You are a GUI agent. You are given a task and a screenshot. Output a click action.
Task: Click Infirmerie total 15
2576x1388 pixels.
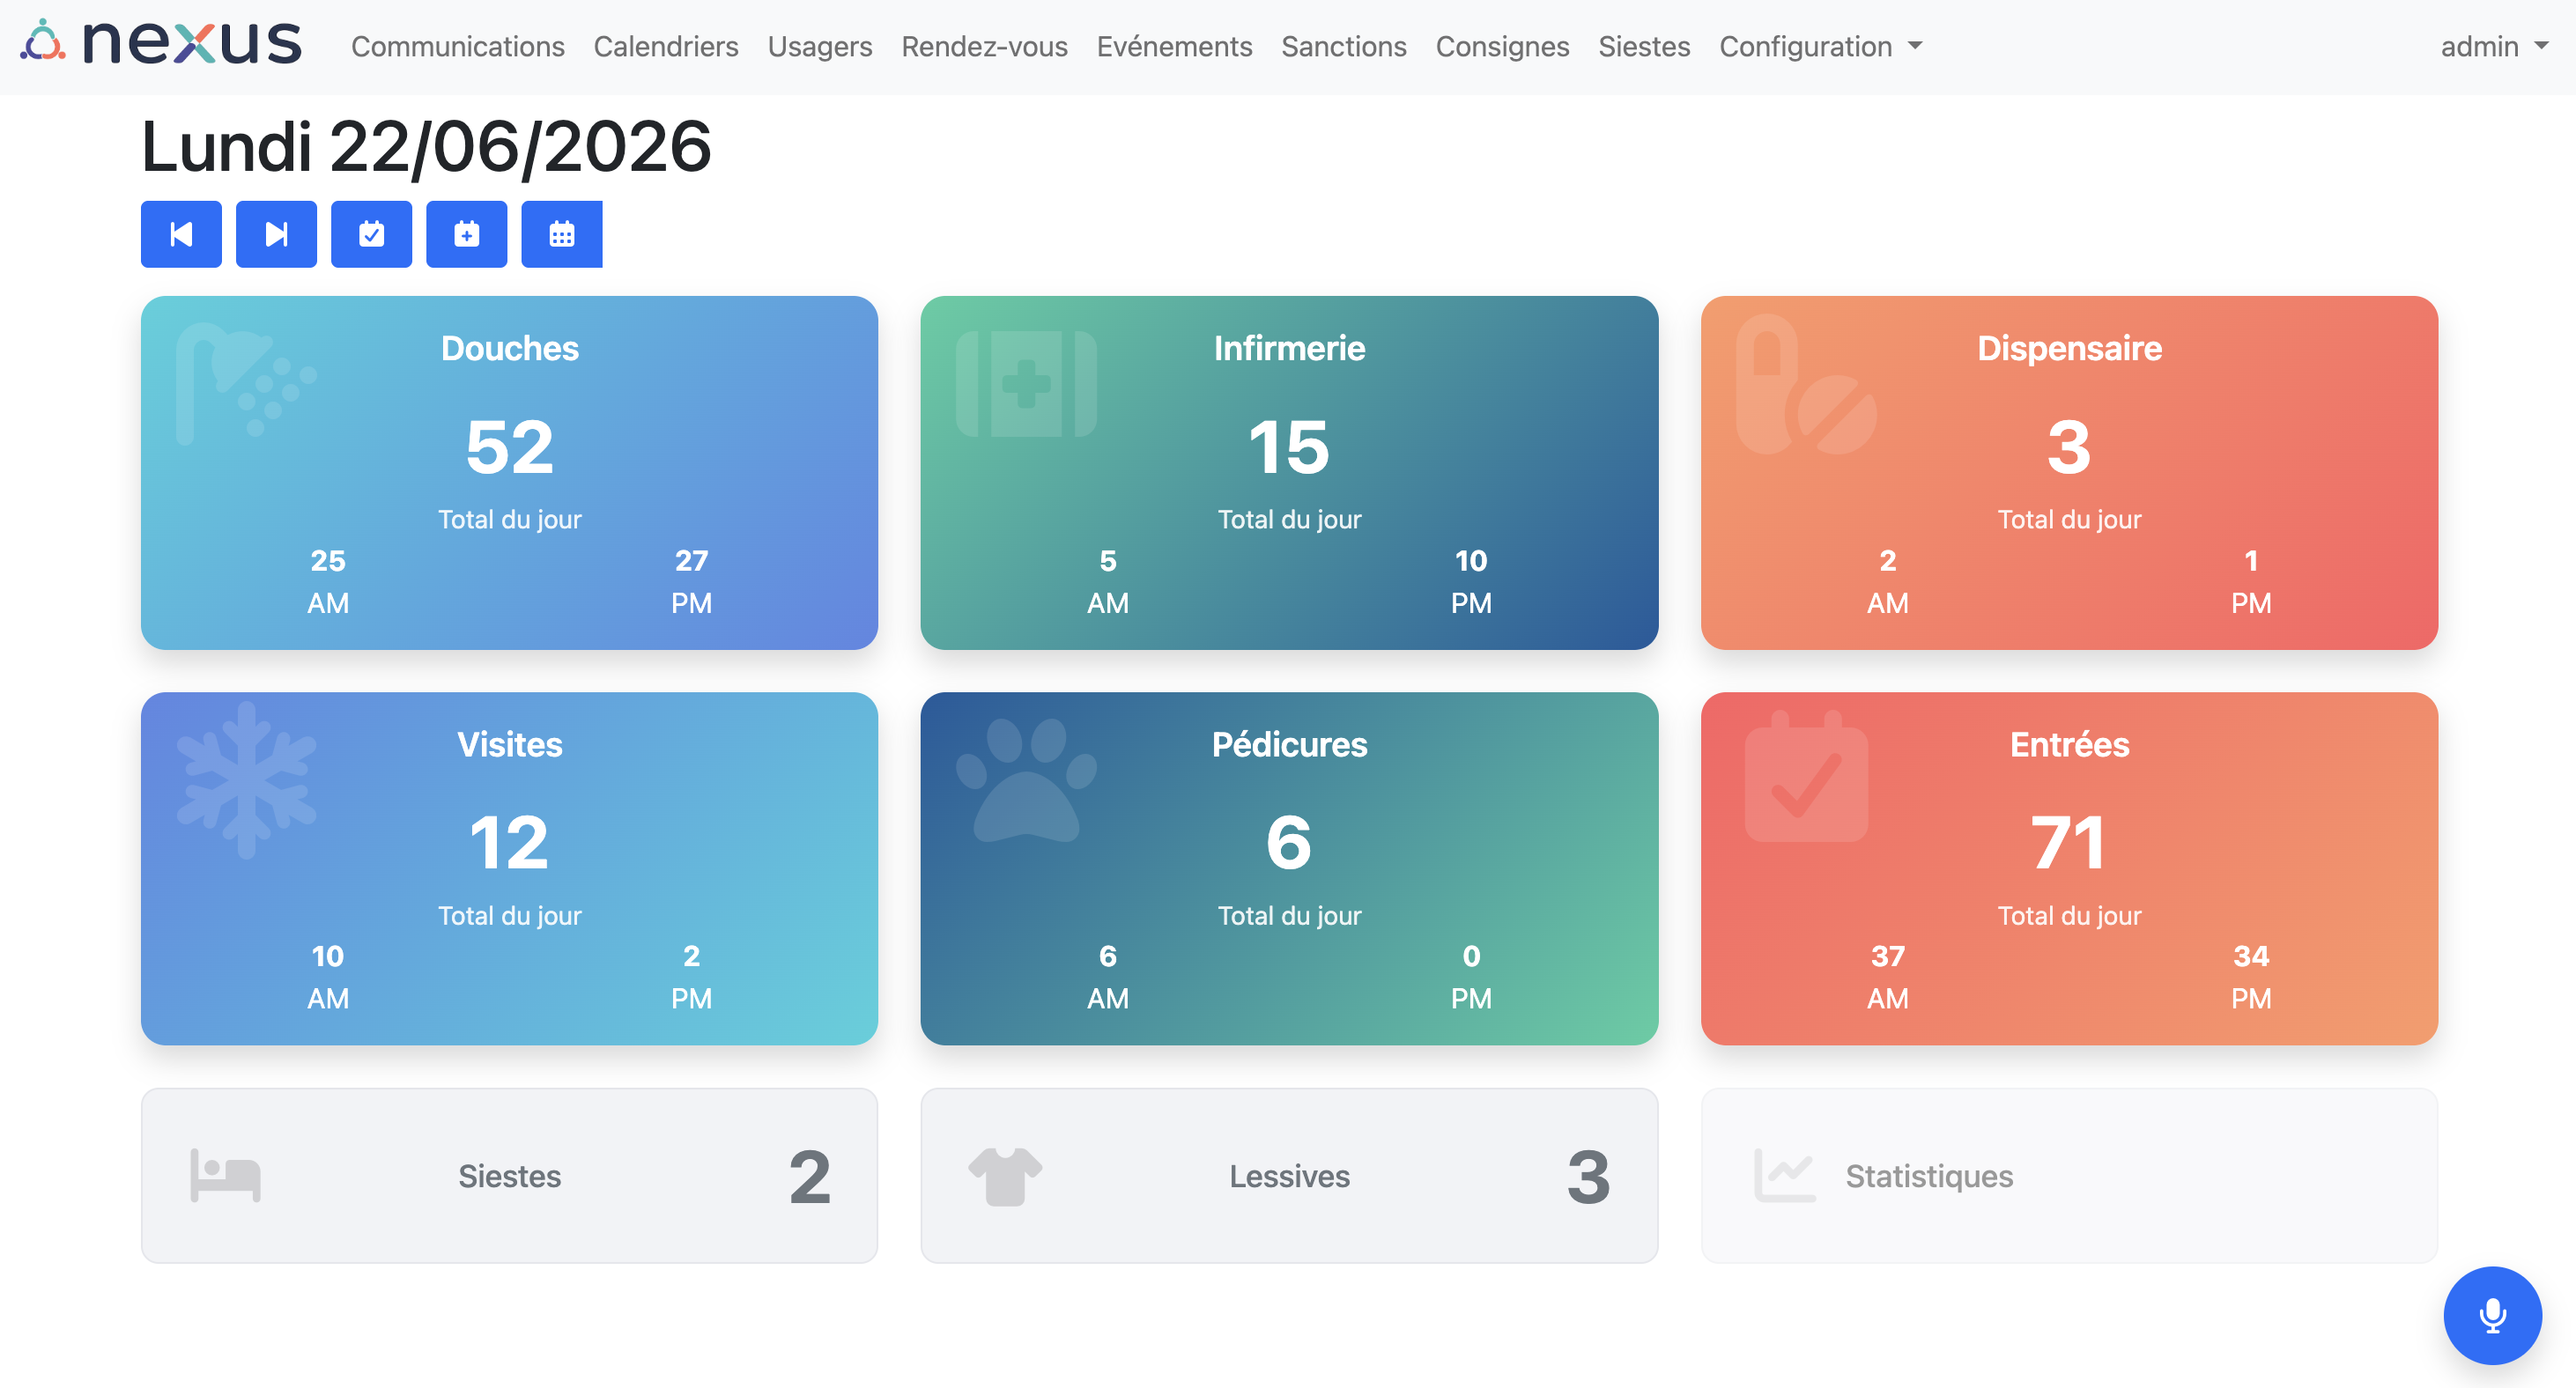coord(1289,446)
